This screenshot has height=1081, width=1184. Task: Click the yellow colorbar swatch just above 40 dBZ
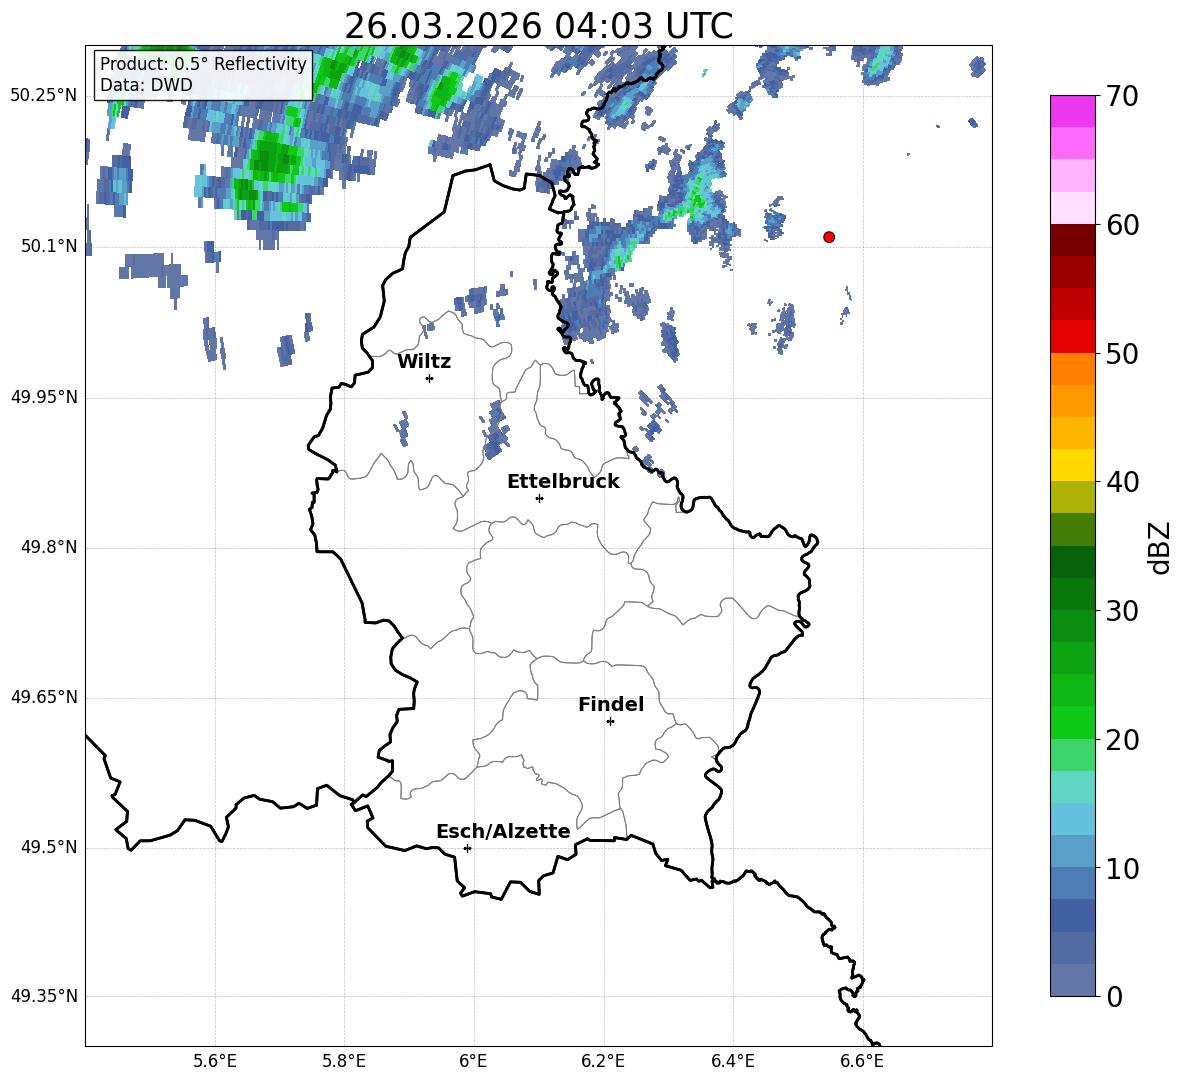1072,465
